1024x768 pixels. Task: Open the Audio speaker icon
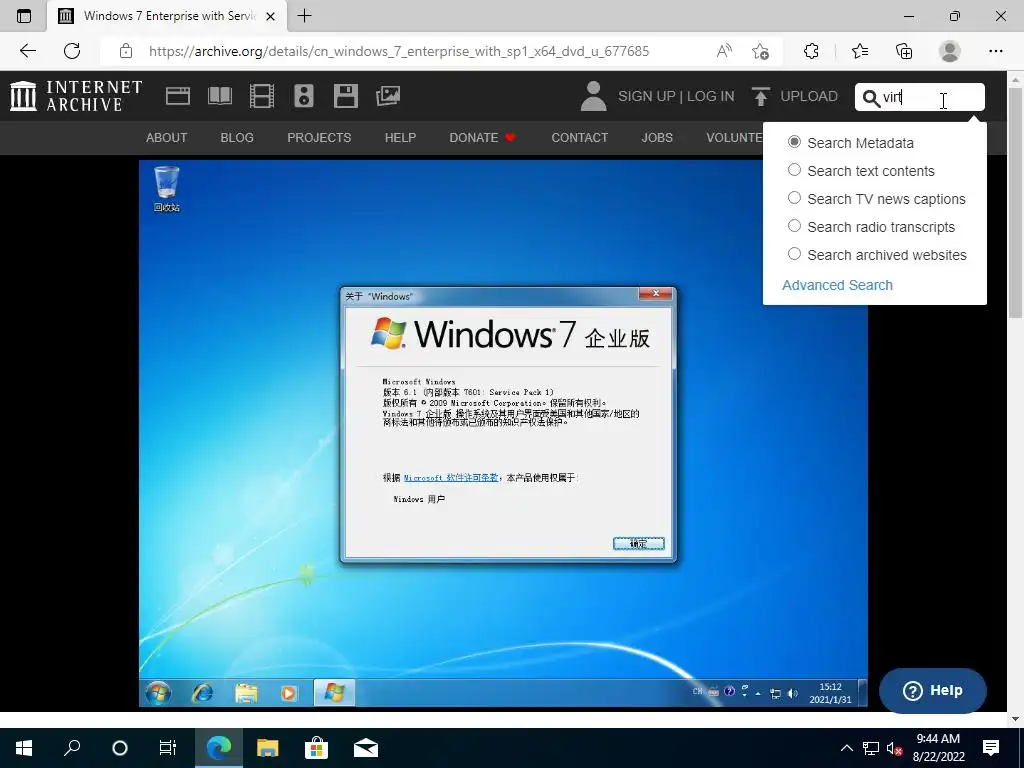pyautogui.click(x=304, y=96)
